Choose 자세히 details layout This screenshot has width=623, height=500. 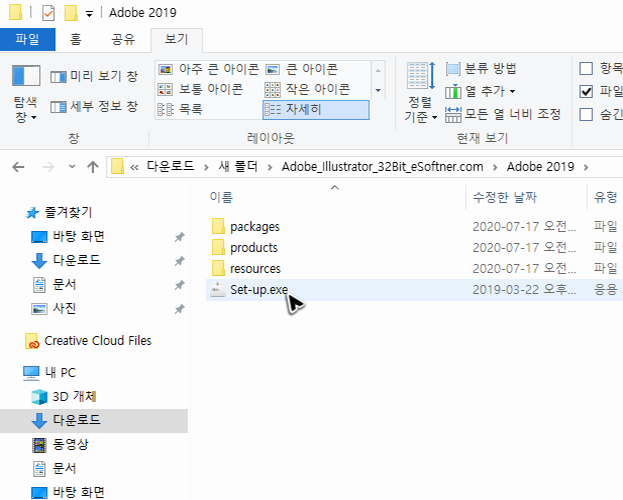[316, 109]
